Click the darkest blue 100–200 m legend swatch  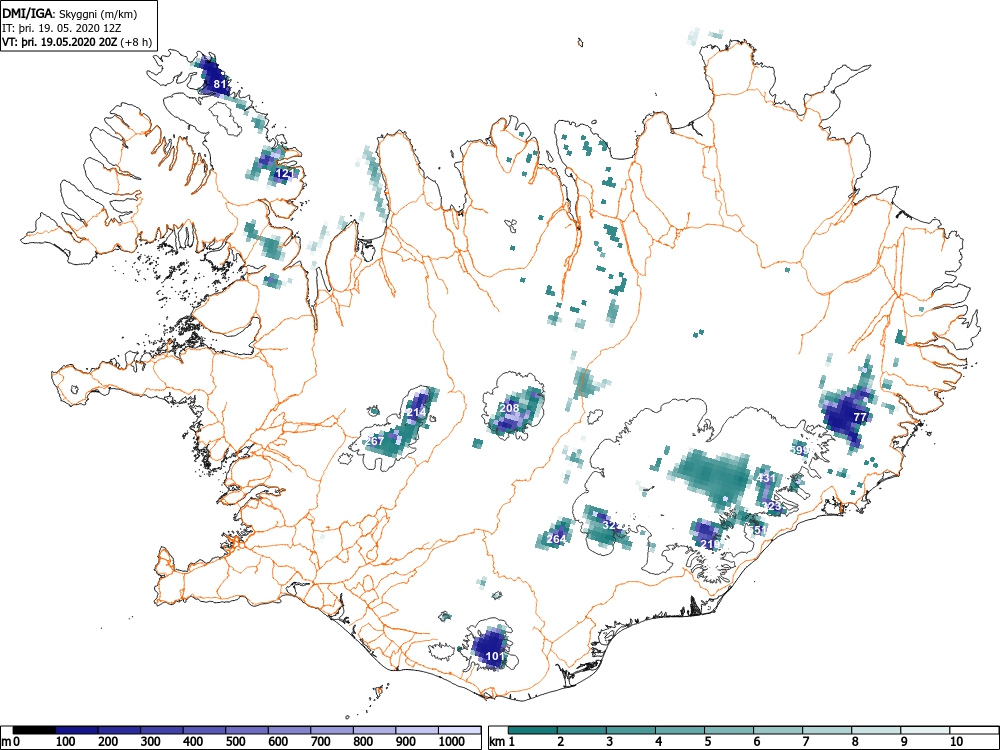coord(77,730)
